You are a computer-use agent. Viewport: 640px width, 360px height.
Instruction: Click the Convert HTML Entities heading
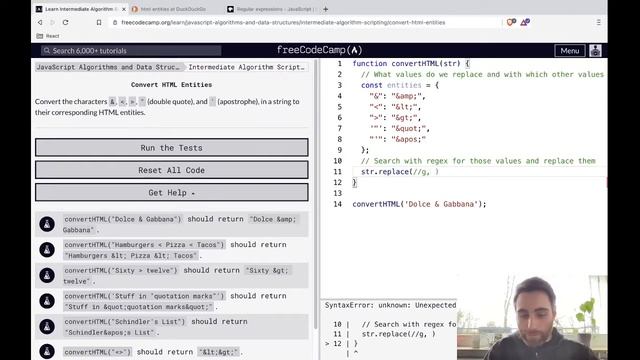(x=171, y=84)
